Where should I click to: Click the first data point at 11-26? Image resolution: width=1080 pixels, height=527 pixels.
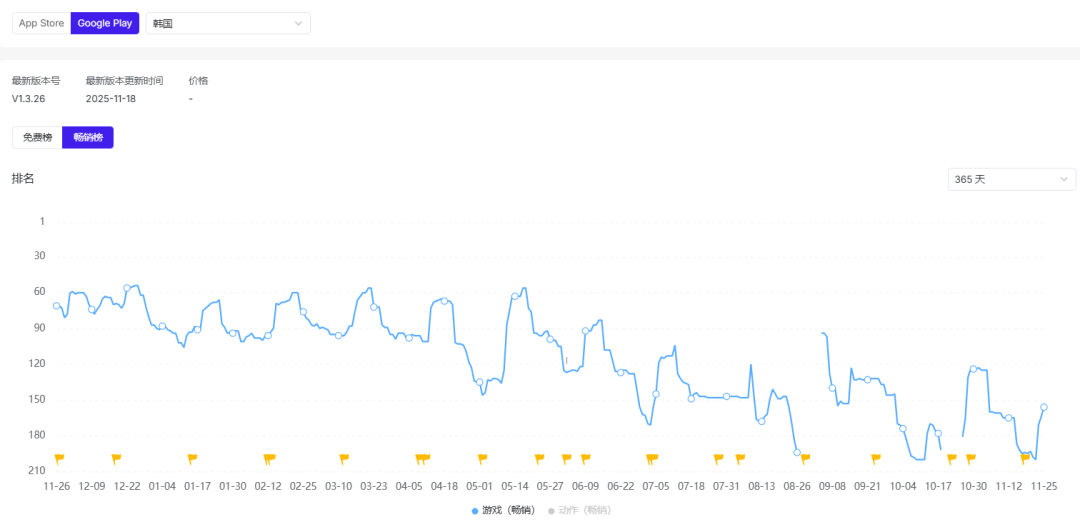click(x=57, y=306)
